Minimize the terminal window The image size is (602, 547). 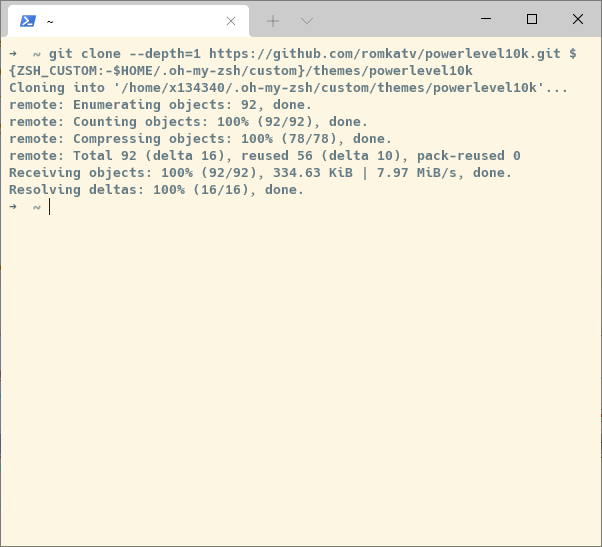click(x=486, y=18)
